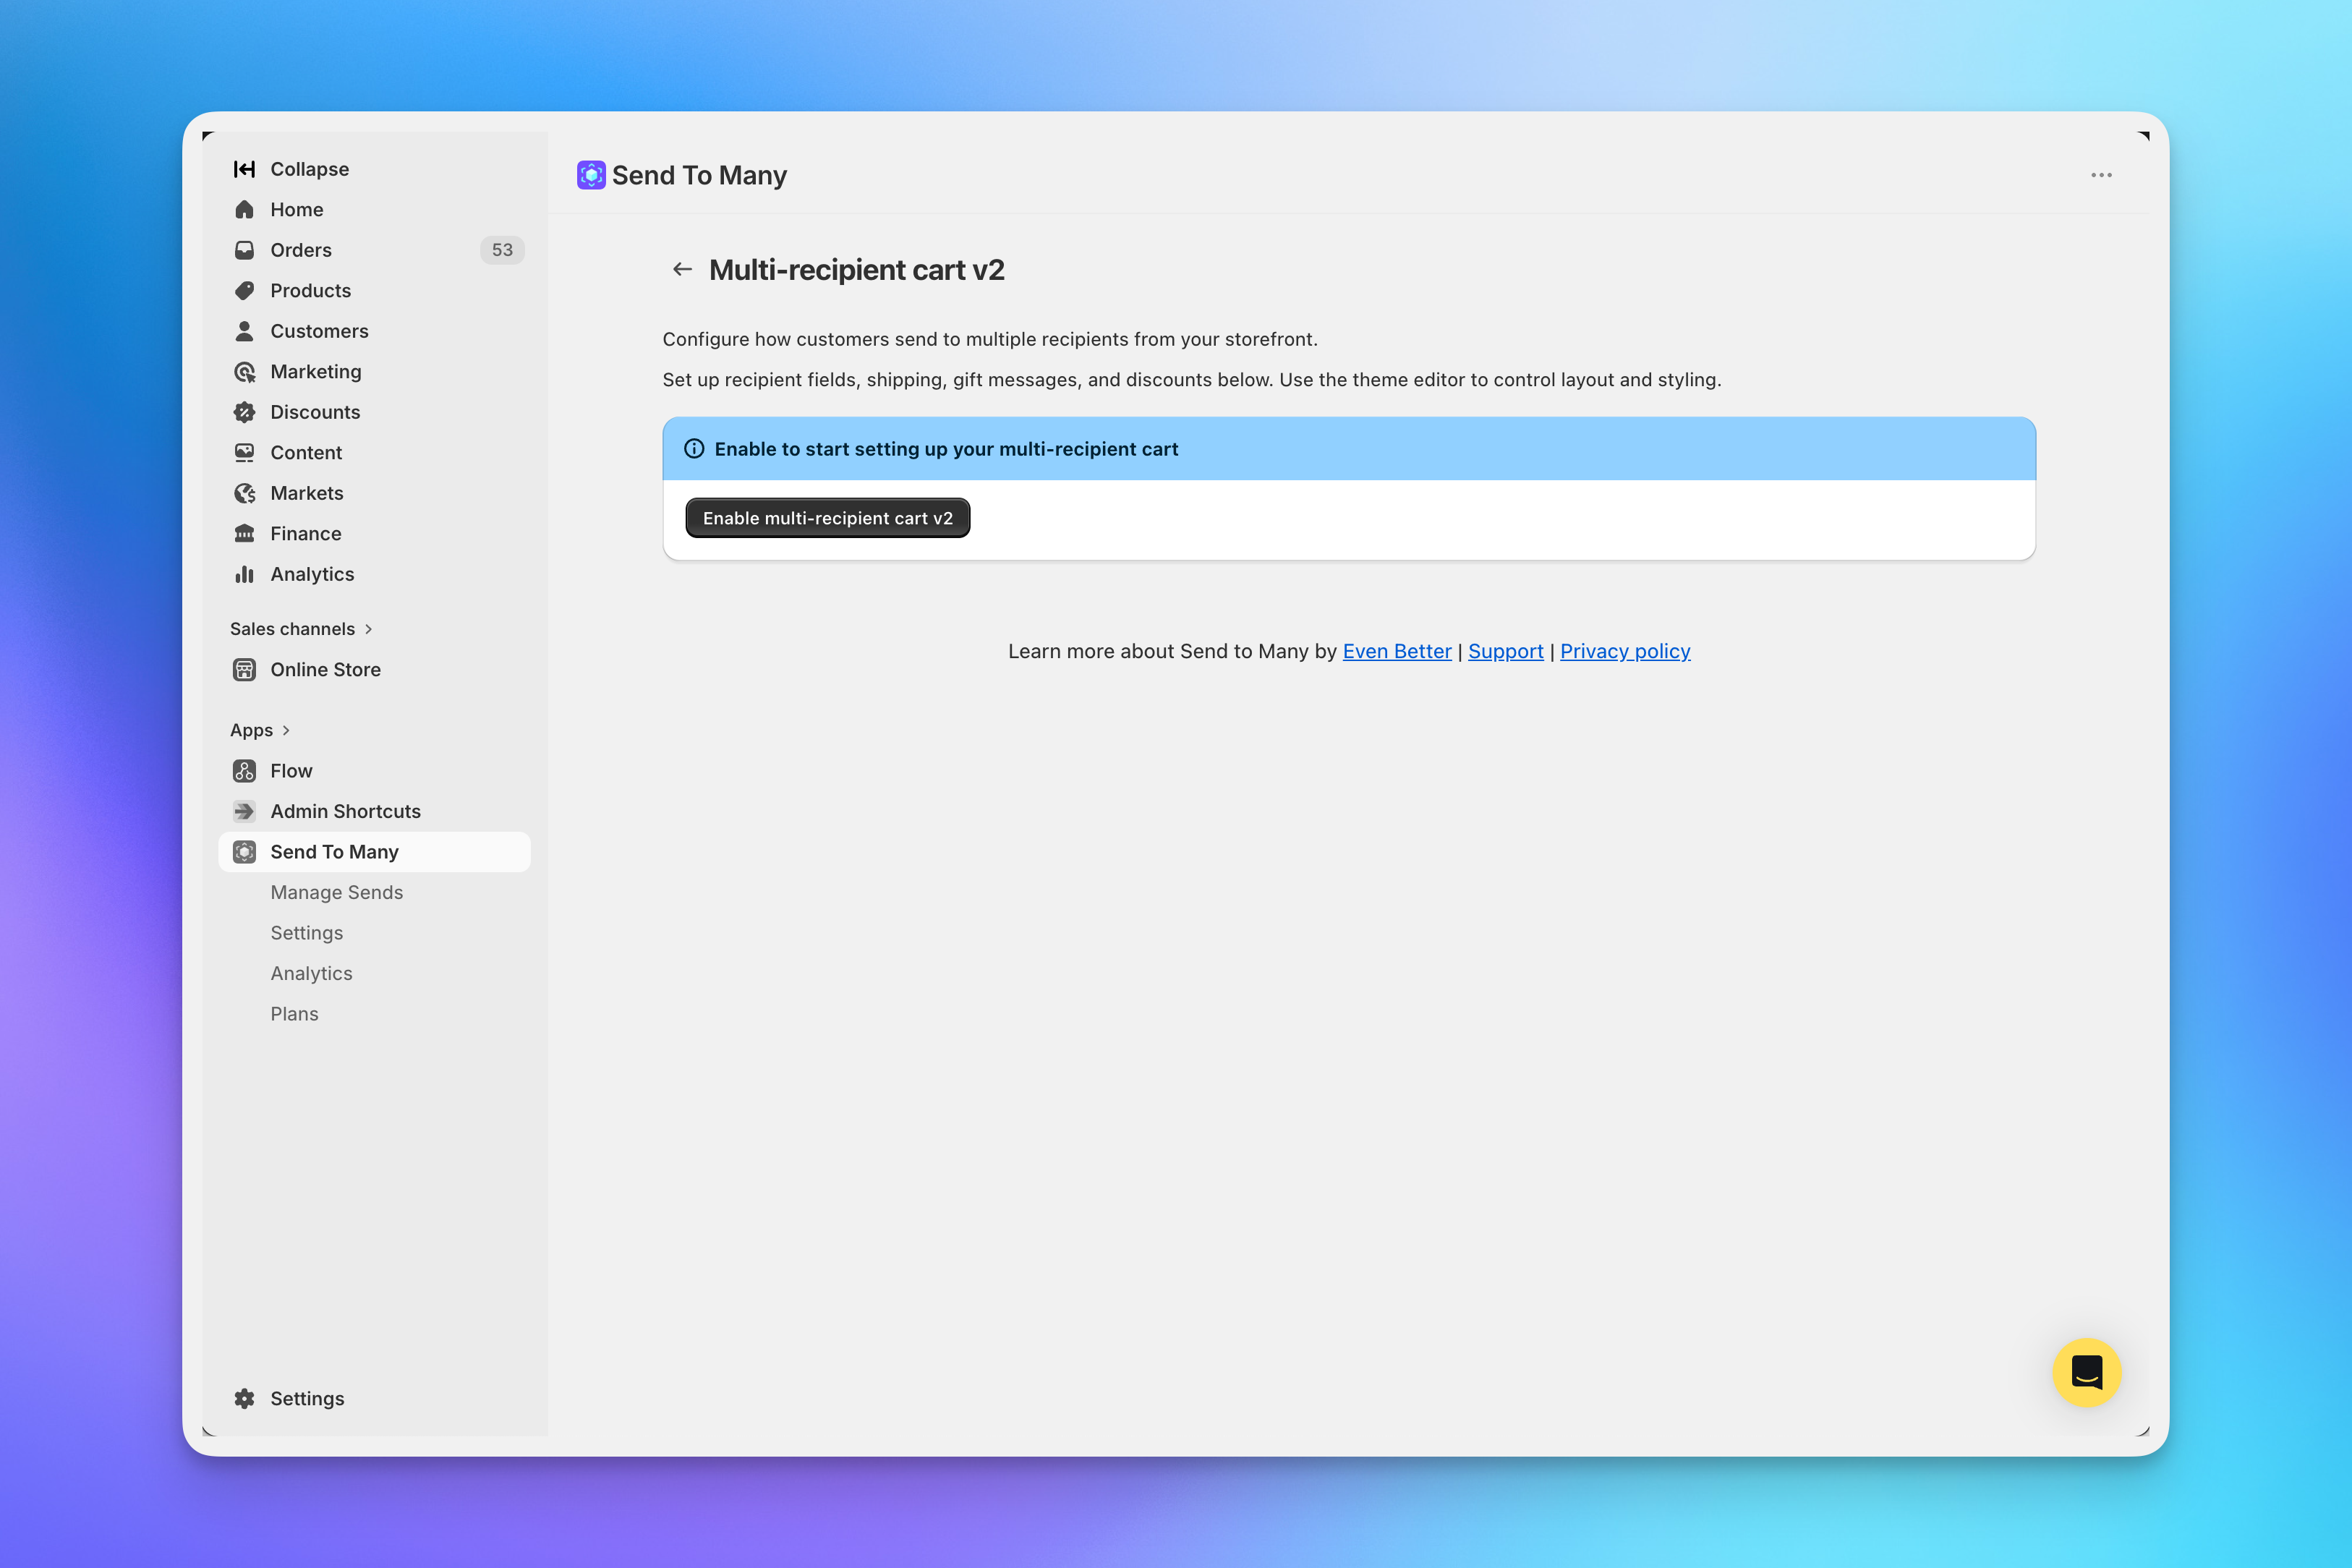Expand the Sales channels chevron
The width and height of the screenshot is (2352, 1568).
tap(369, 629)
